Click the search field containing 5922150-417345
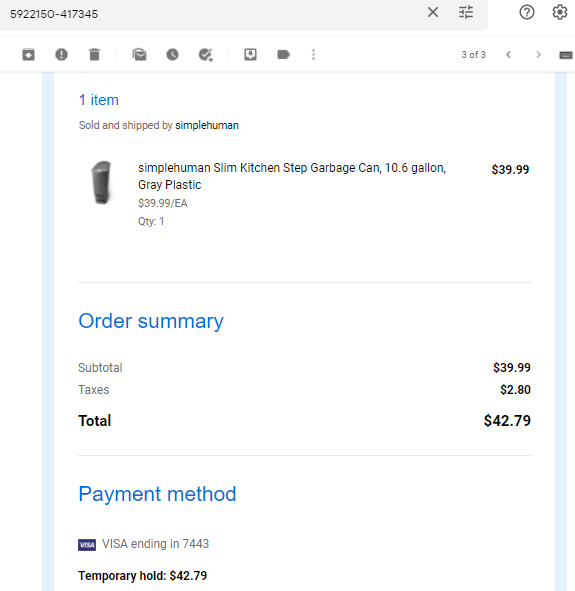This screenshot has width=575, height=591. (x=215, y=14)
